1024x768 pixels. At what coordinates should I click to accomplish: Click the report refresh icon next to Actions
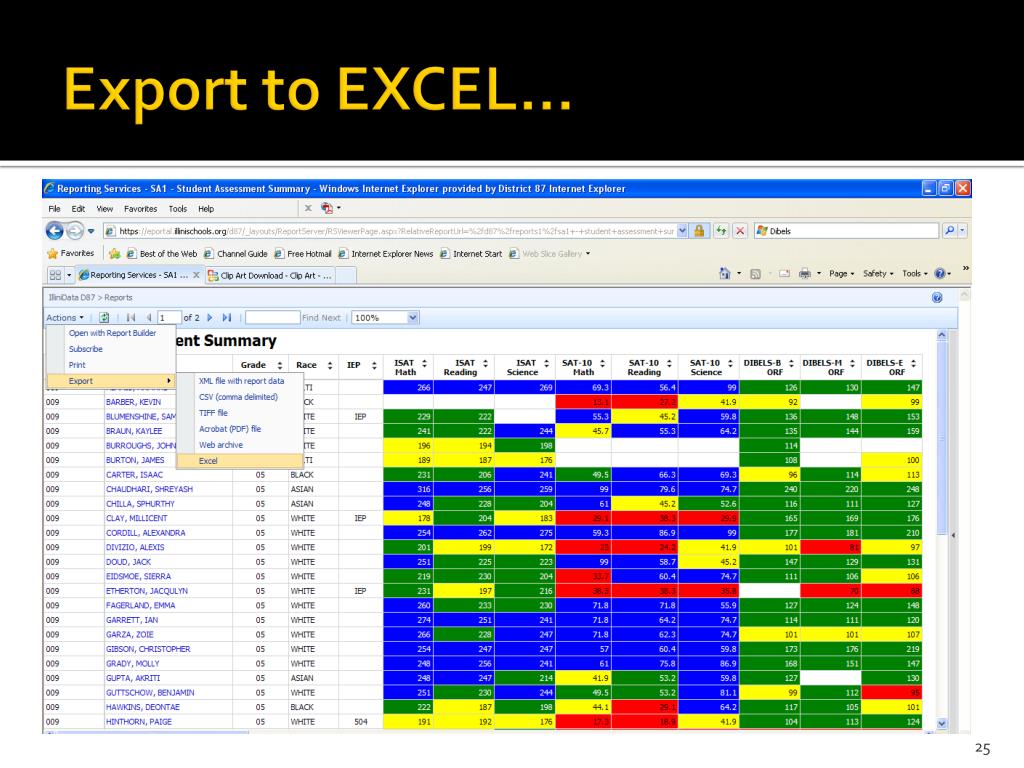(104, 317)
